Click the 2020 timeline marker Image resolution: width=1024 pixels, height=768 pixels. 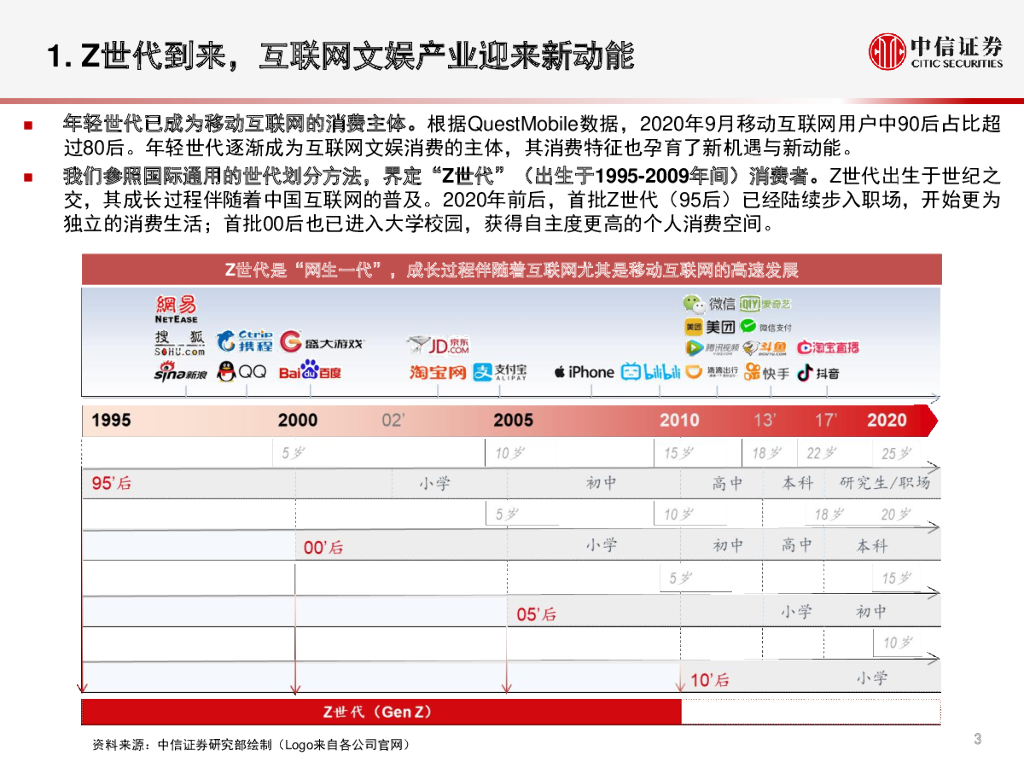887,420
